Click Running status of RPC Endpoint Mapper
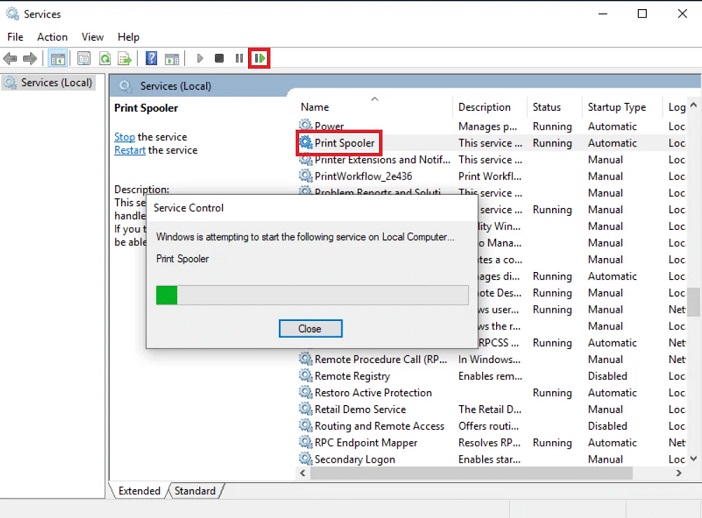 click(552, 443)
